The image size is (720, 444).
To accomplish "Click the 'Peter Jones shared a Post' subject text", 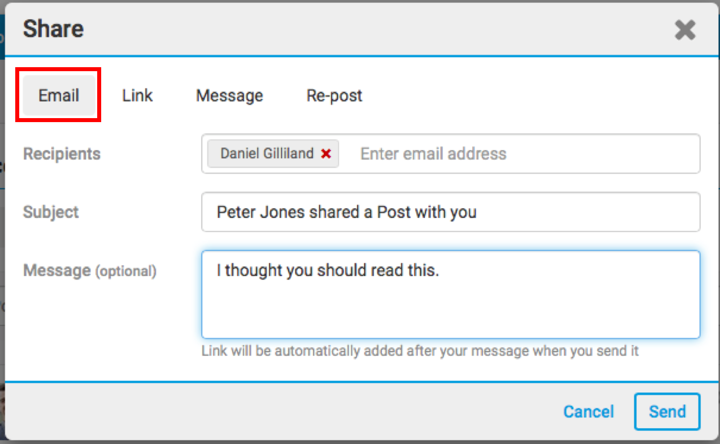I will pyautogui.click(x=346, y=212).
